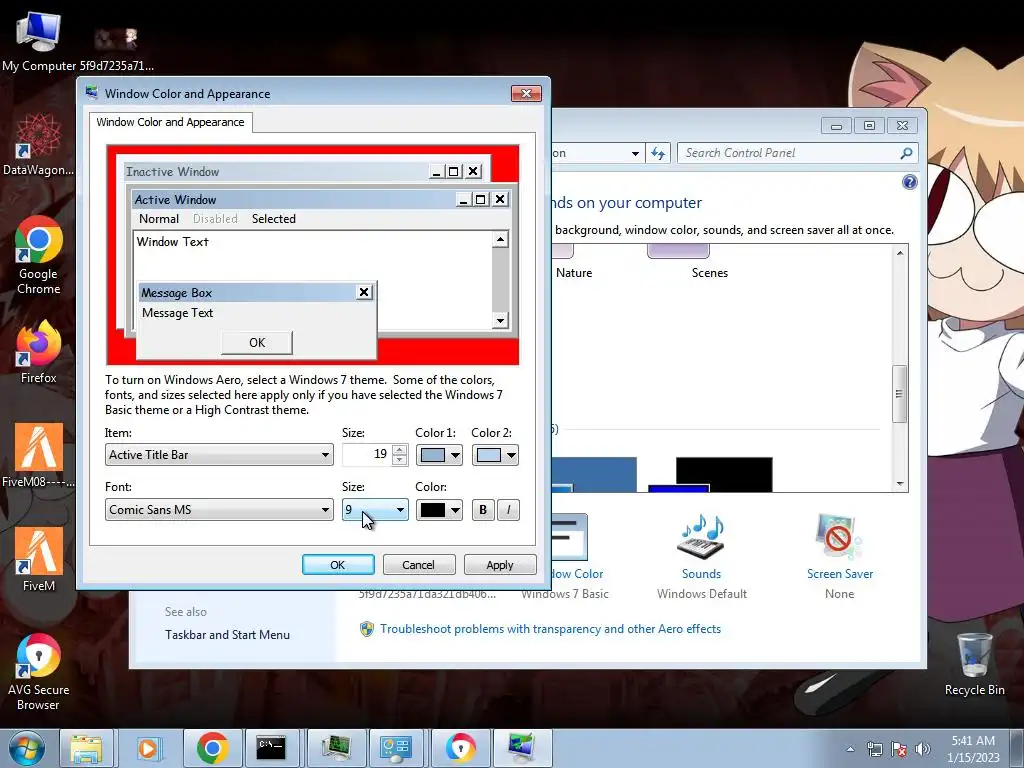The height and width of the screenshot is (768, 1024).
Task: Open the FiveM desktop shortcut
Action: tap(39, 559)
